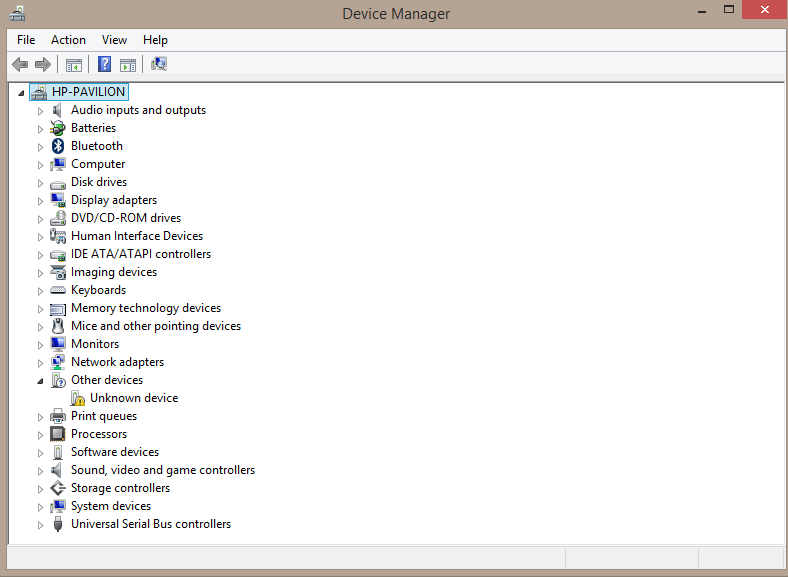Collapse the HP-PAVILION root node
This screenshot has height=577, width=788.
coord(21,93)
